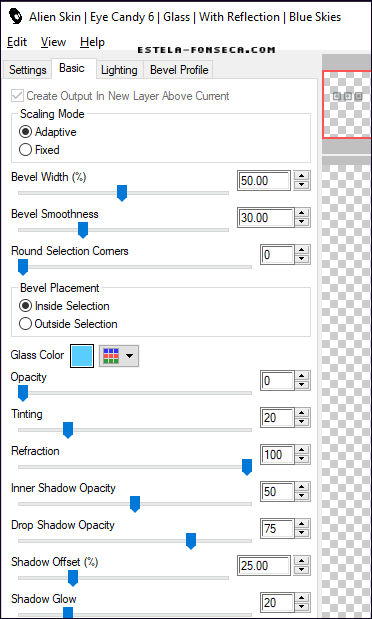Click the Glass Color blue swatch
The image size is (372, 619).
(x=82, y=356)
